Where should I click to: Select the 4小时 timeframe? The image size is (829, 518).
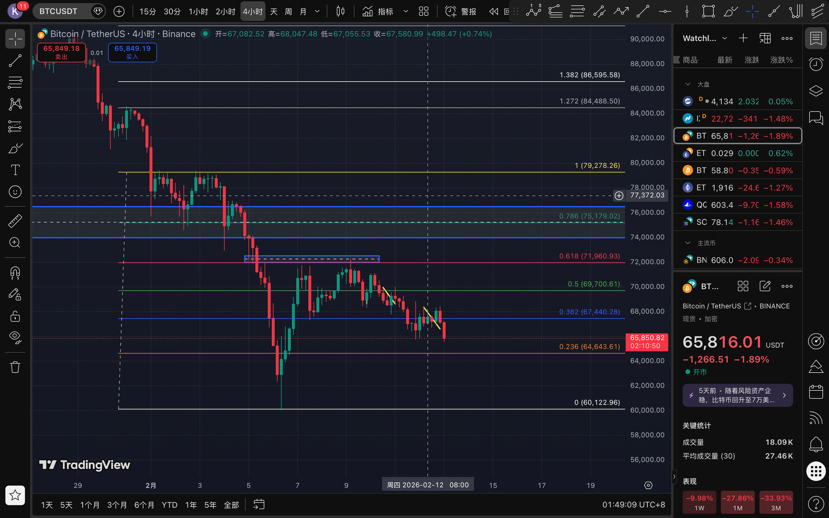pyautogui.click(x=253, y=11)
